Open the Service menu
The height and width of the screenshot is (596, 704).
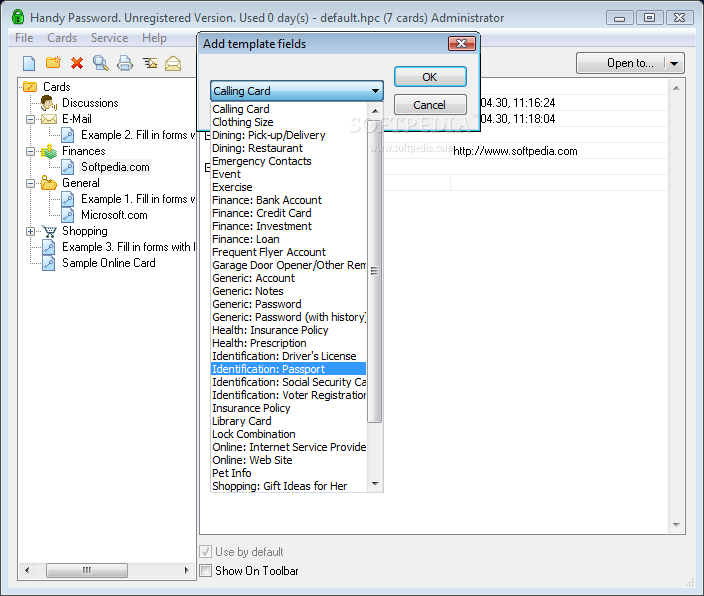tap(109, 38)
